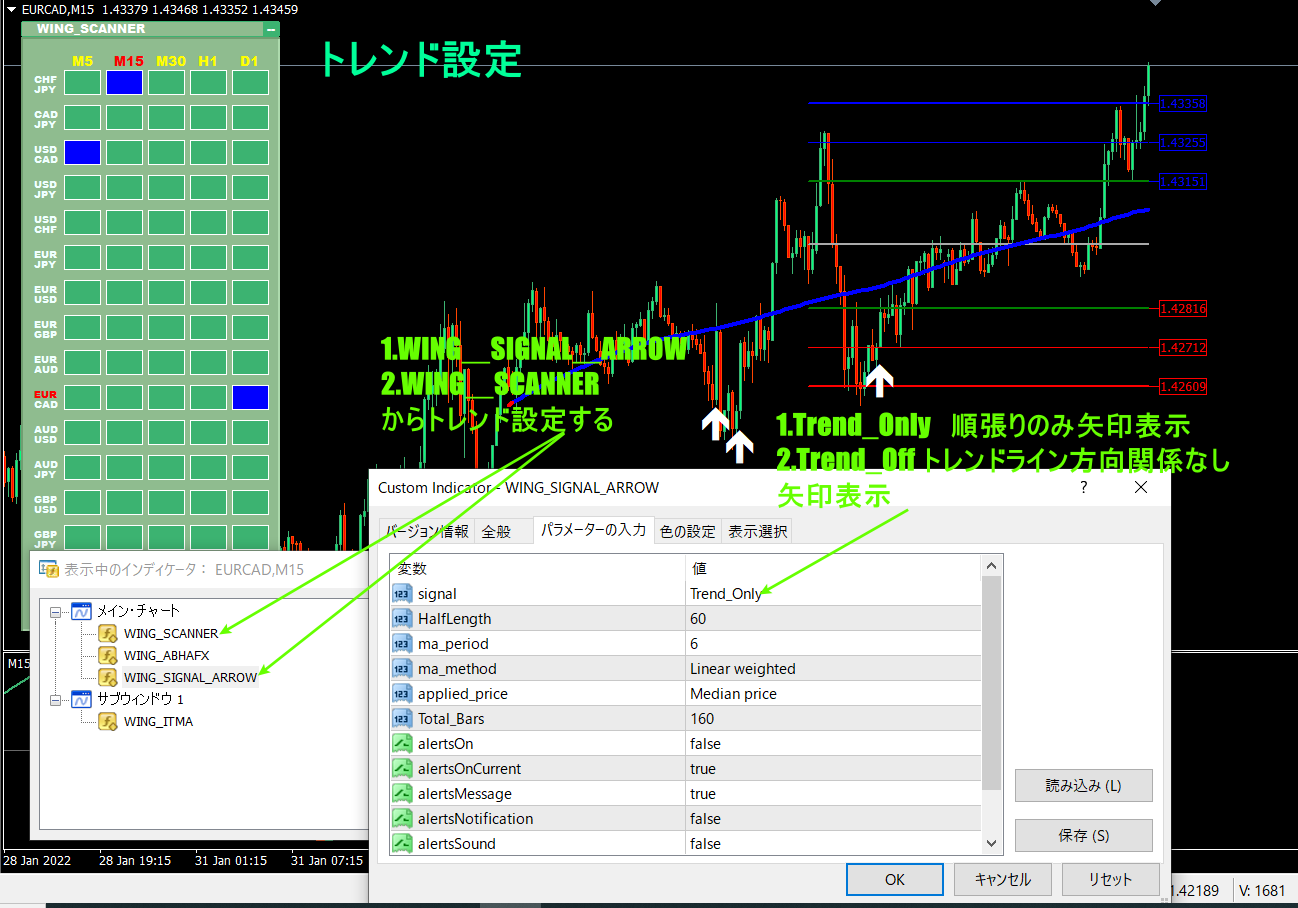This screenshot has height=908, width=1298.
Task: Click the 保存 (S) button
Action: pyautogui.click(x=1083, y=836)
